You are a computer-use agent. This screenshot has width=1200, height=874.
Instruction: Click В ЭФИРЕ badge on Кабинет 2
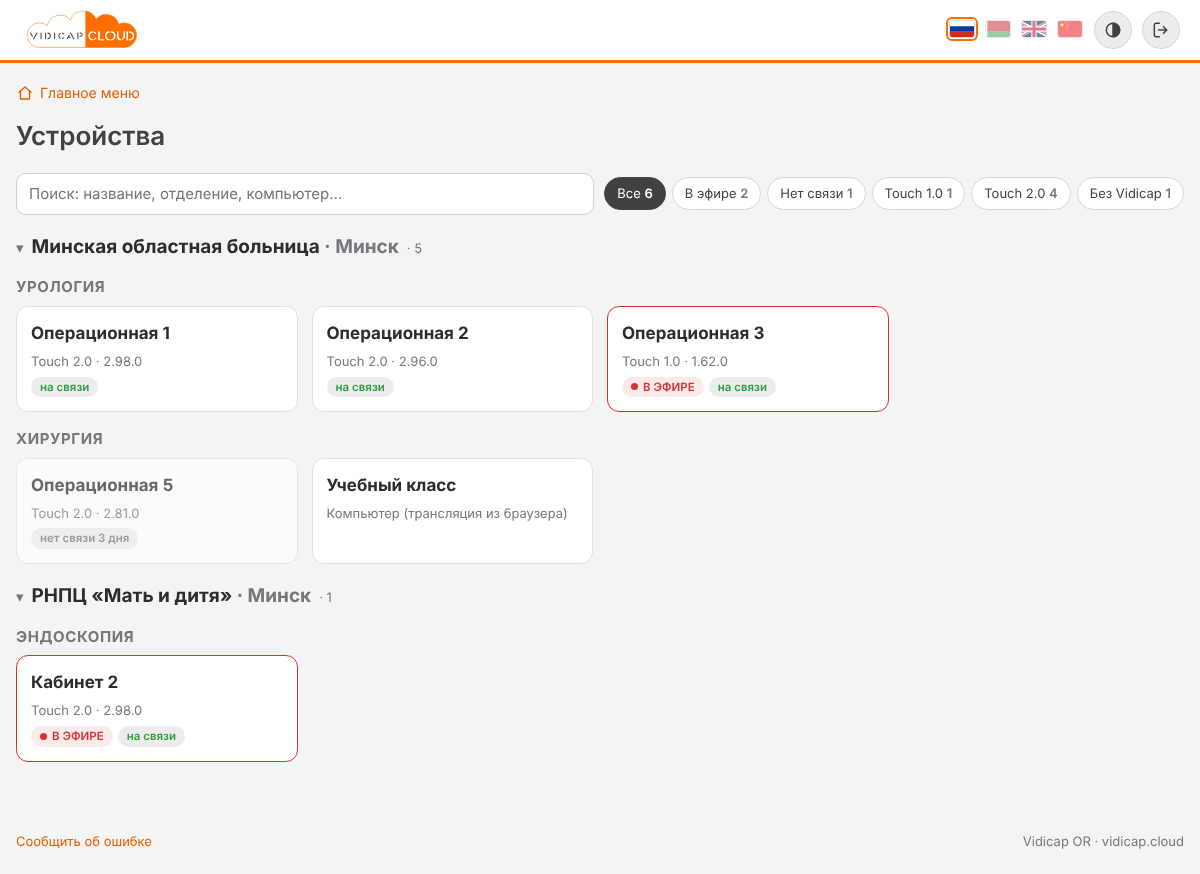(x=72, y=736)
